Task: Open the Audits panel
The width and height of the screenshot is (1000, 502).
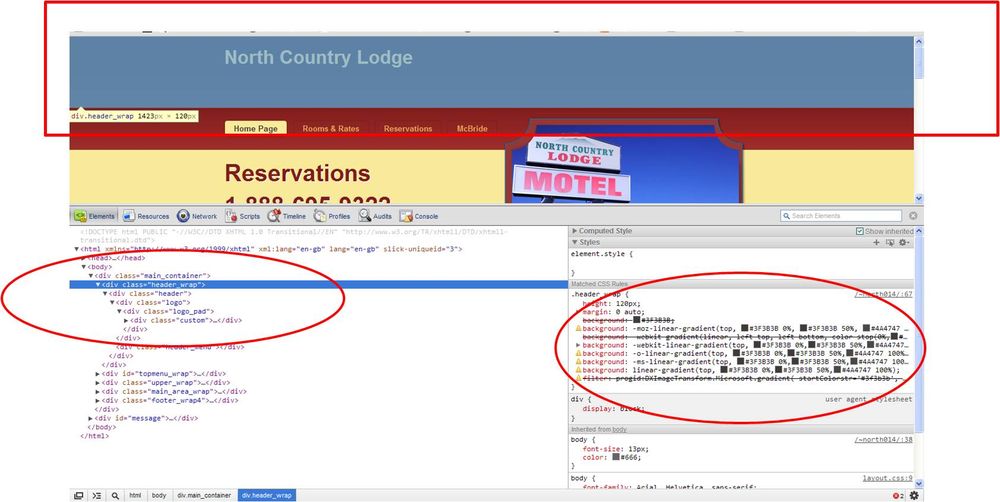Action: 376,216
